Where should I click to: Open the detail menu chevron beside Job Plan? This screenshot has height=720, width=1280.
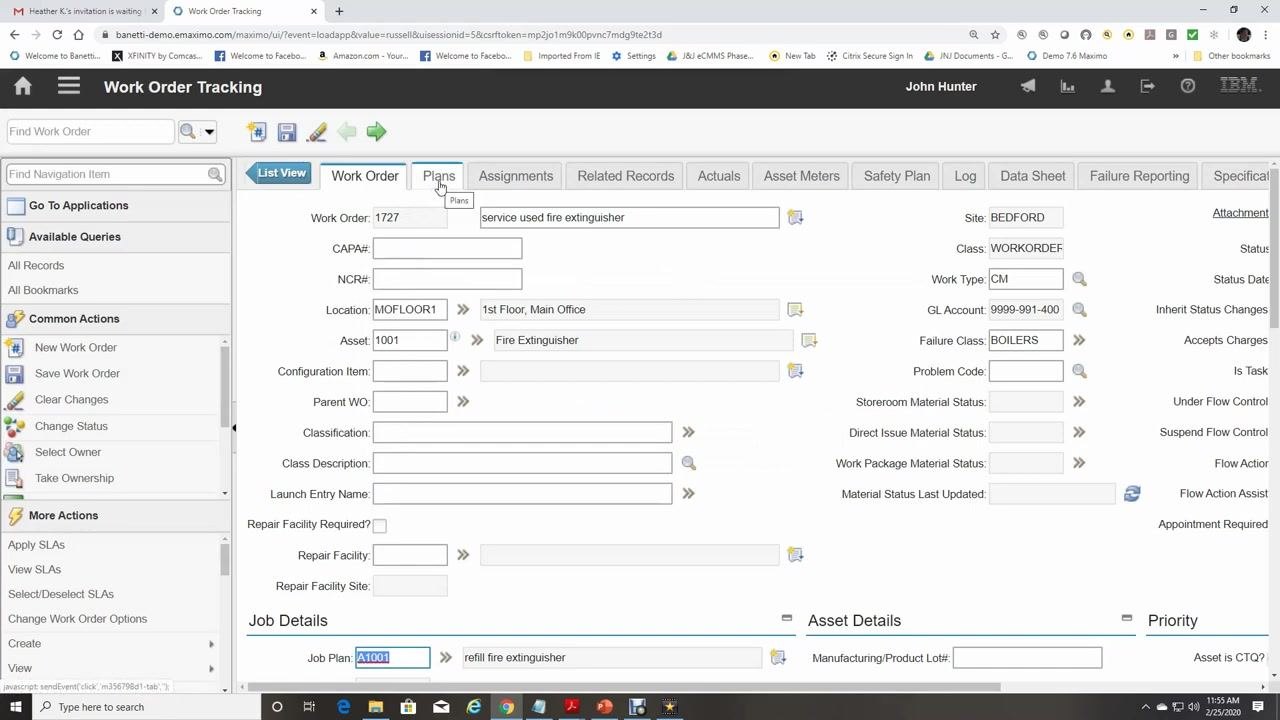coord(445,658)
